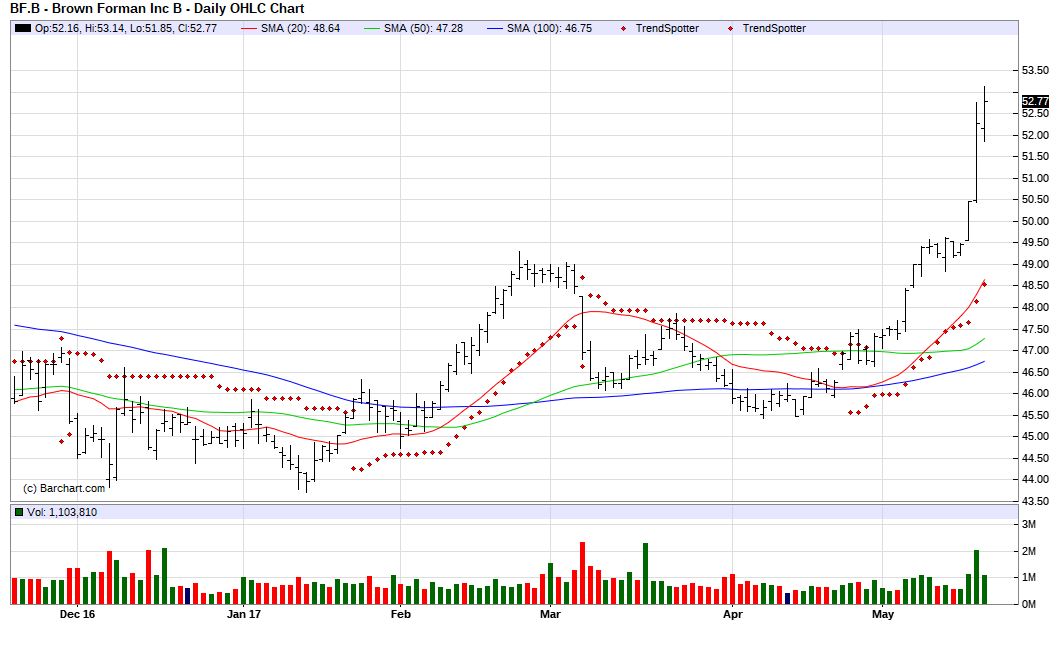
Task: Click the 'SMA (50): 47.28' legend text
Action: pyautogui.click(x=423, y=28)
